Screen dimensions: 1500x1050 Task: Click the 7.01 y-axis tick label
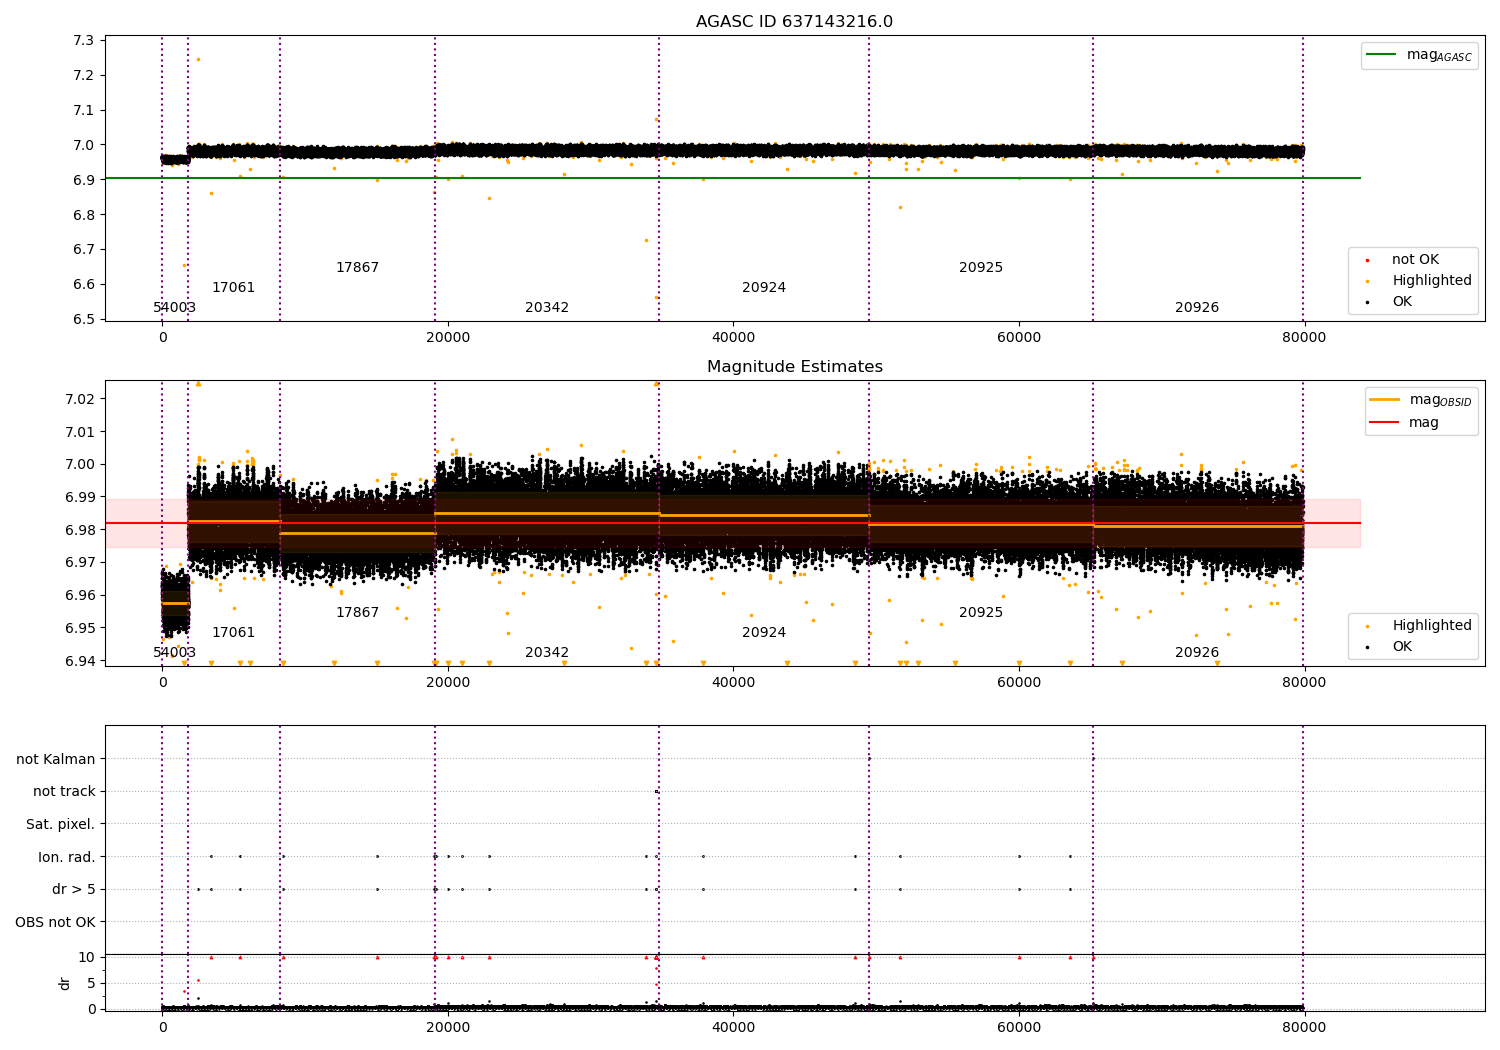[81, 432]
